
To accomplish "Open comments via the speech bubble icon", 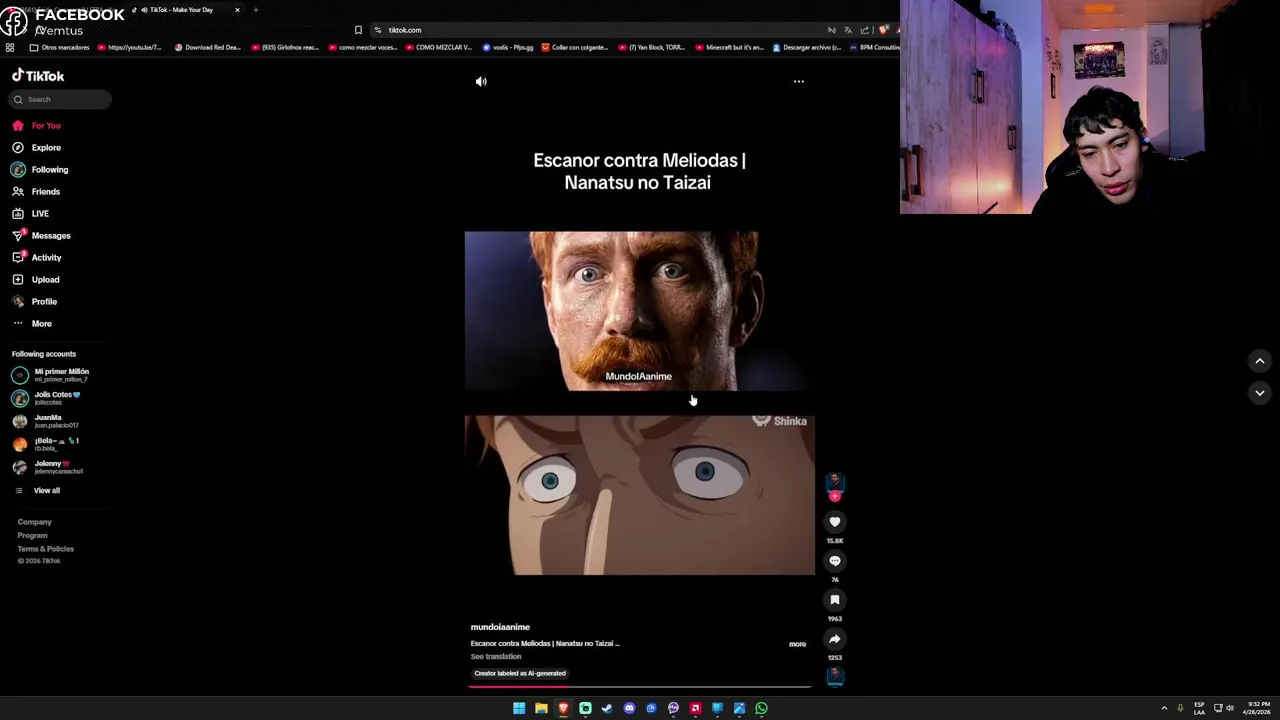I will click(835, 561).
